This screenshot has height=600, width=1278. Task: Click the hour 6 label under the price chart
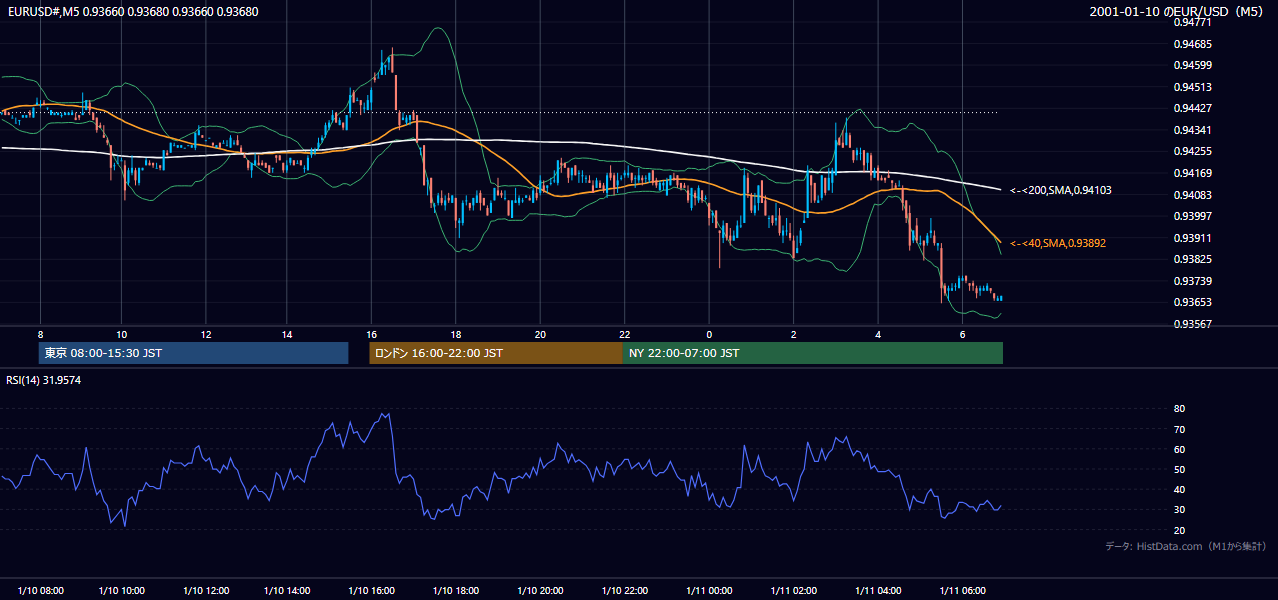click(962, 334)
